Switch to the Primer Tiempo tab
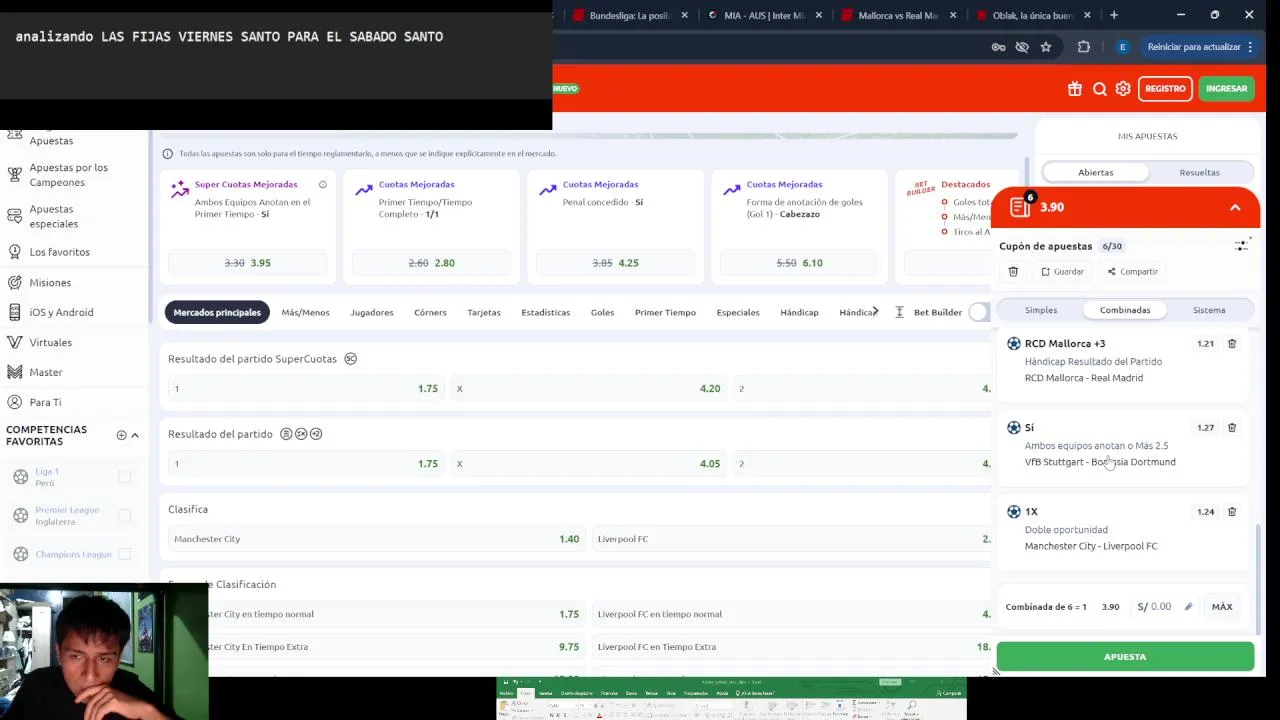 point(665,313)
